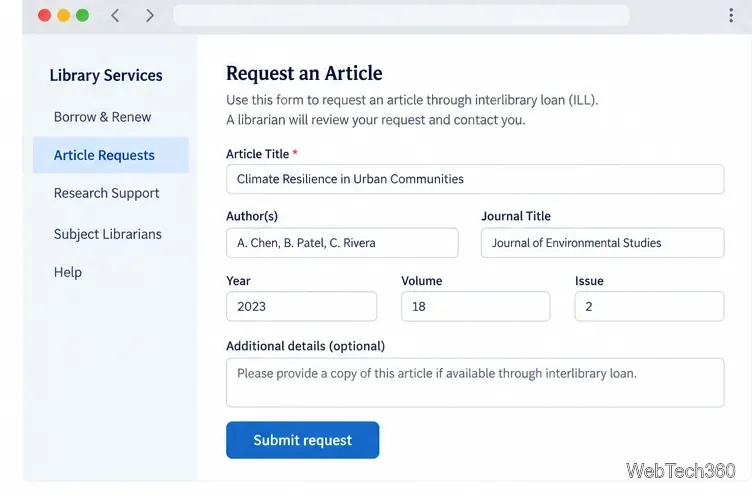Click the Volume field showing 18
The height and width of the screenshot is (496, 752).
click(475, 306)
